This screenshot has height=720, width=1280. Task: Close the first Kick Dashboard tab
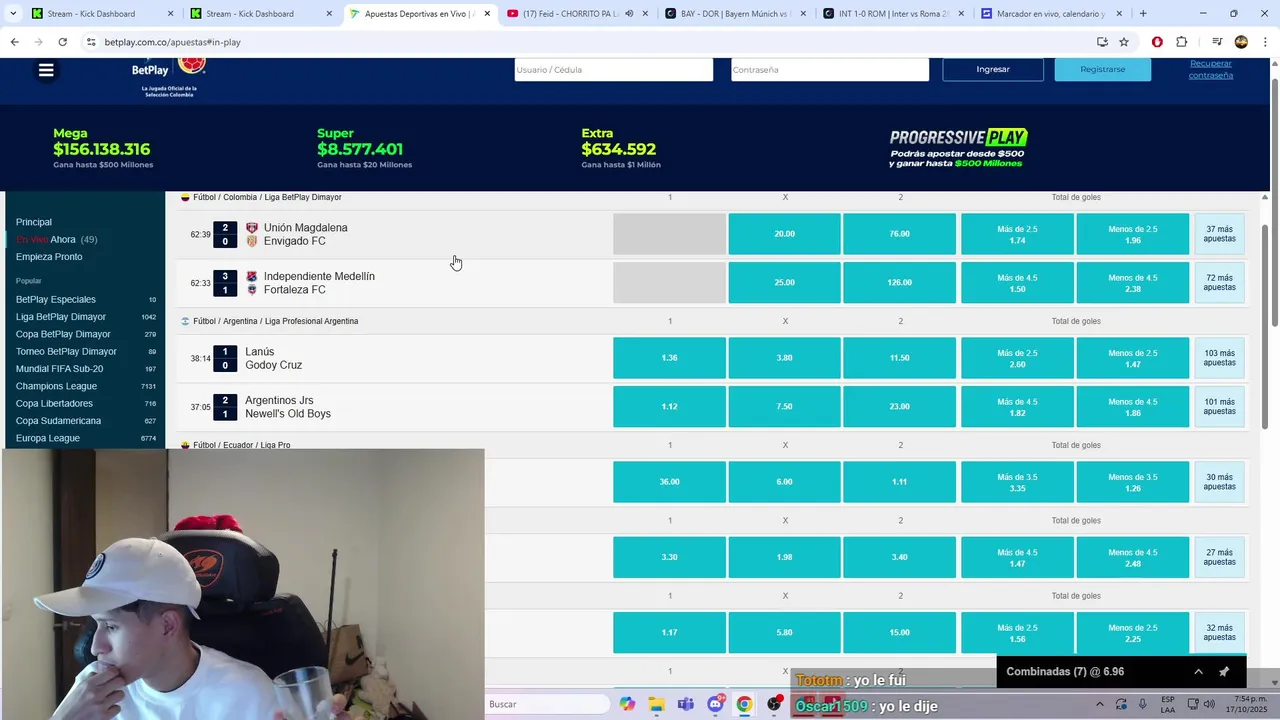(170, 14)
